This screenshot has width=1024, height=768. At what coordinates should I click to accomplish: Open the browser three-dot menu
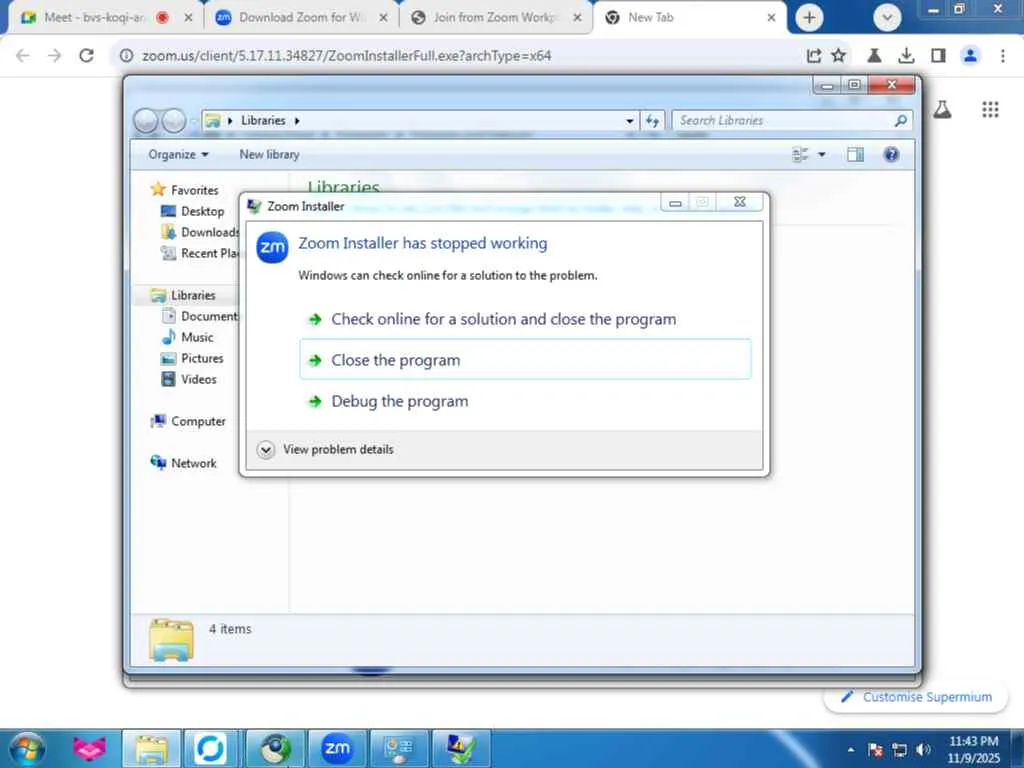pos(1002,56)
